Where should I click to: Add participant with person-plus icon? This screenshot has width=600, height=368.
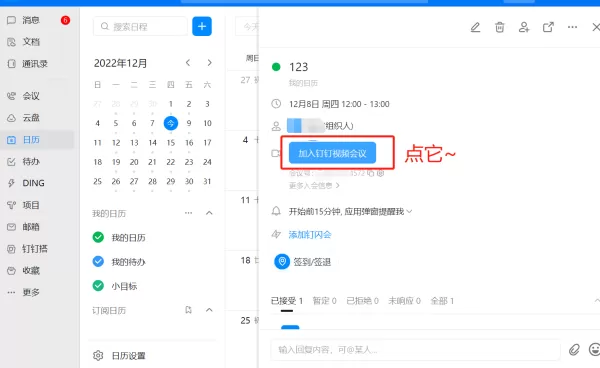[x=524, y=27]
